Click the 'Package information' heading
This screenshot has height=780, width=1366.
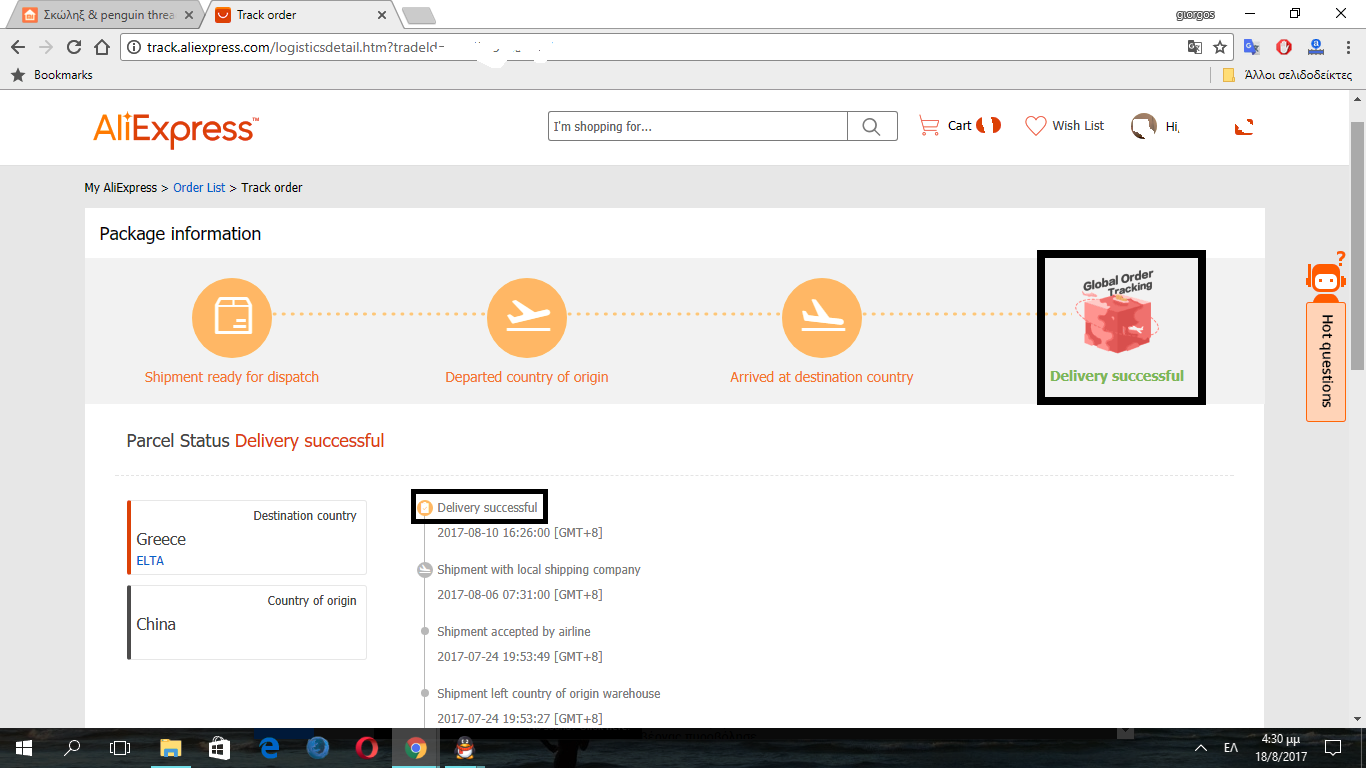(x=180, y=234)
